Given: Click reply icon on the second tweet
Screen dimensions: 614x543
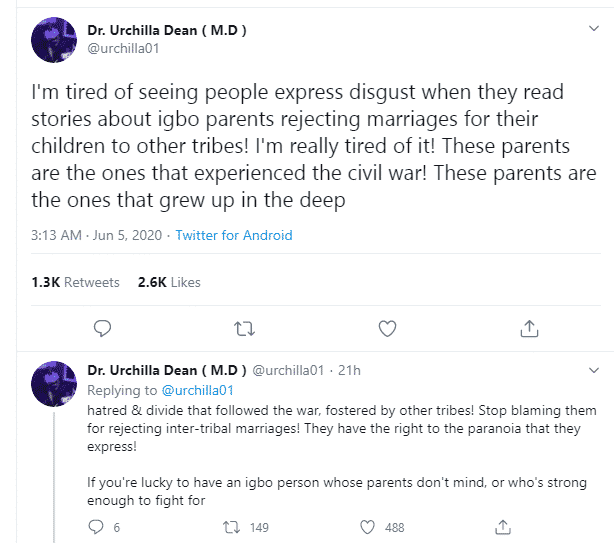Looking at the screenshot, I should pyautogui.click(x=97, y=527).
